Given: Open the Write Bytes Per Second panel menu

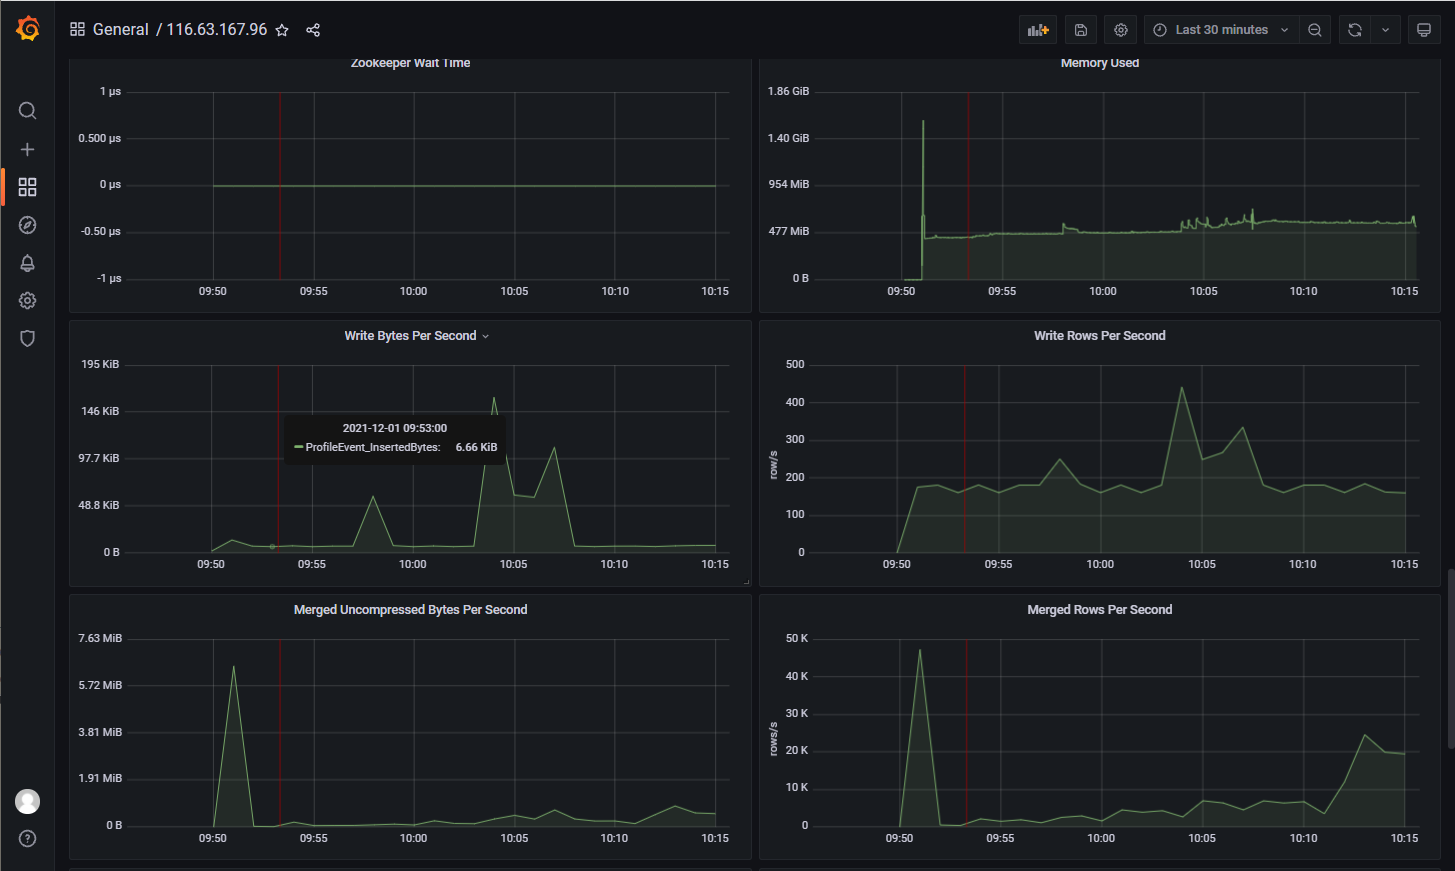Looking at the screenshot, I should (486, 336).
